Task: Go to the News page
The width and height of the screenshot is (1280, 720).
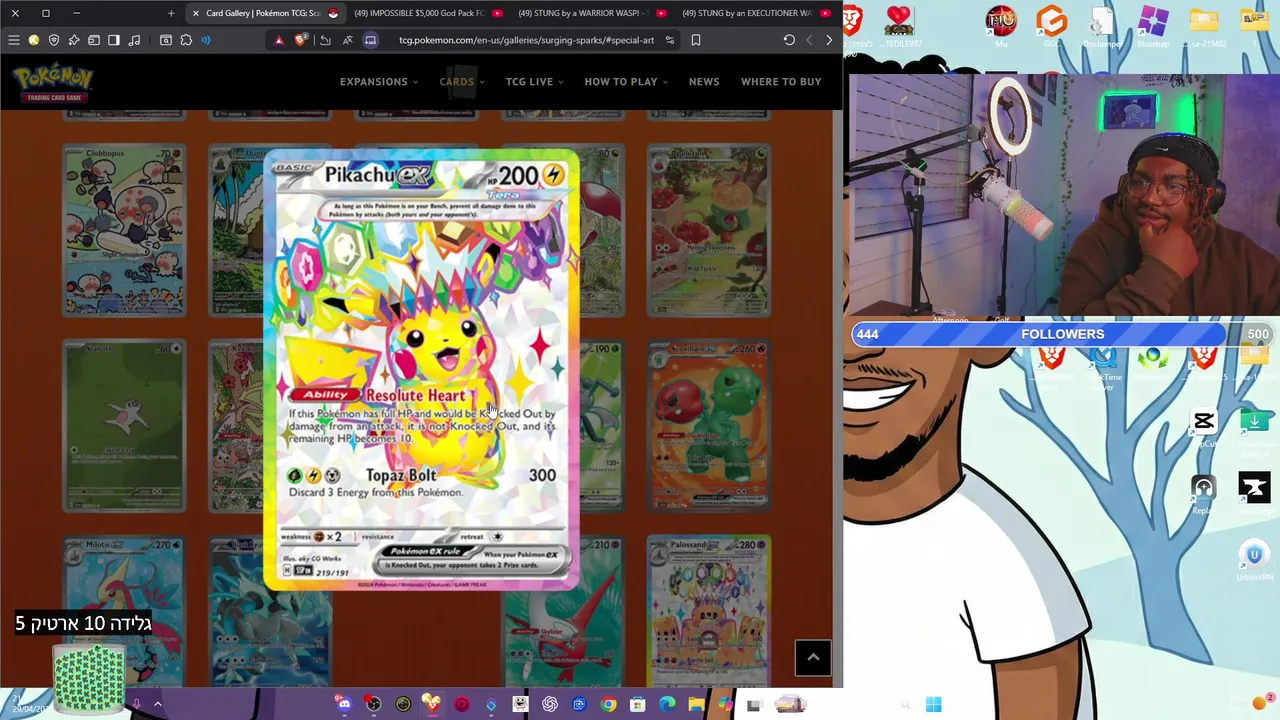Action: (704, 82)
